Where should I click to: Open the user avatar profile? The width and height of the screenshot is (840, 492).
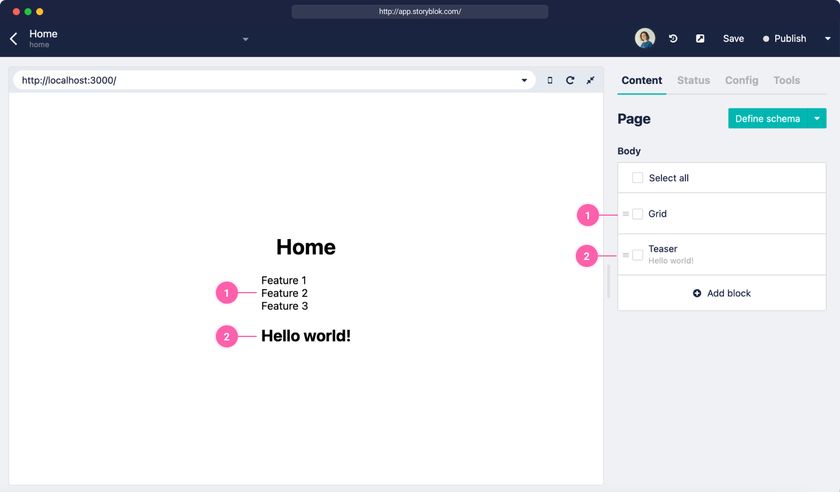click(644, 38)
